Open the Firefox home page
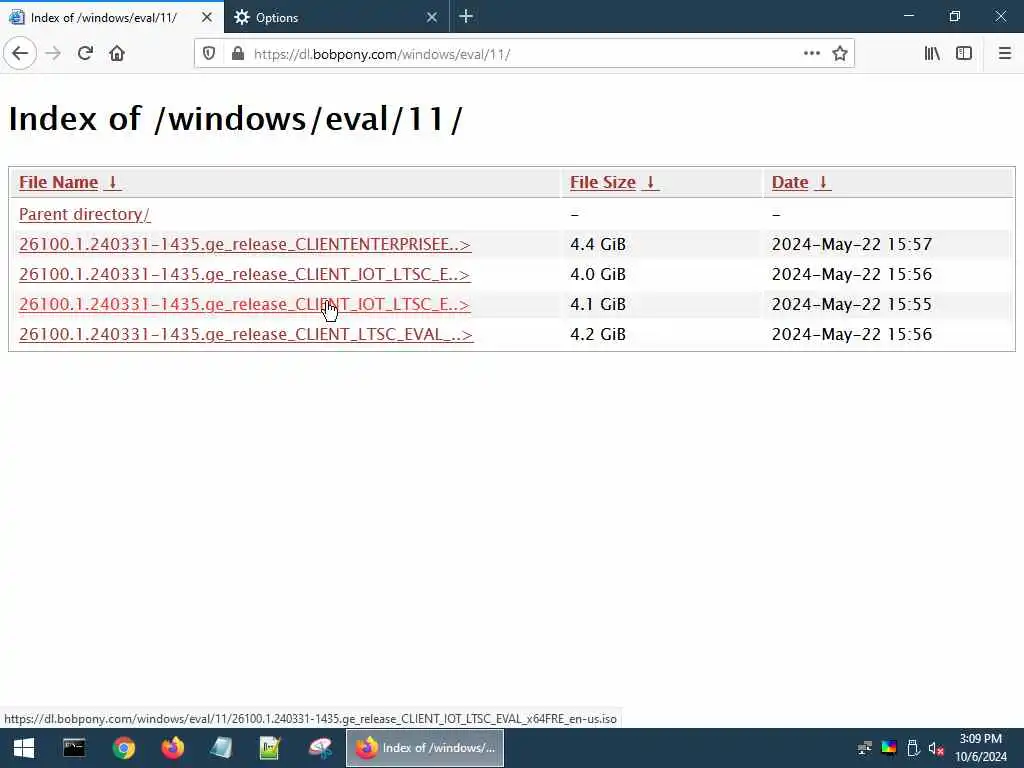Screen dimensions: 1024x768 117,54
